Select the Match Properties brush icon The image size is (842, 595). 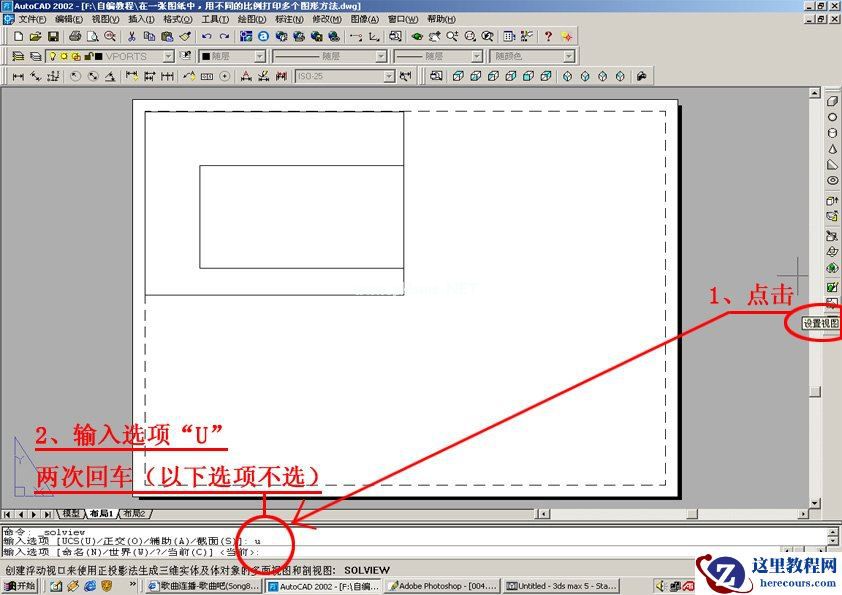click(185, 37)
